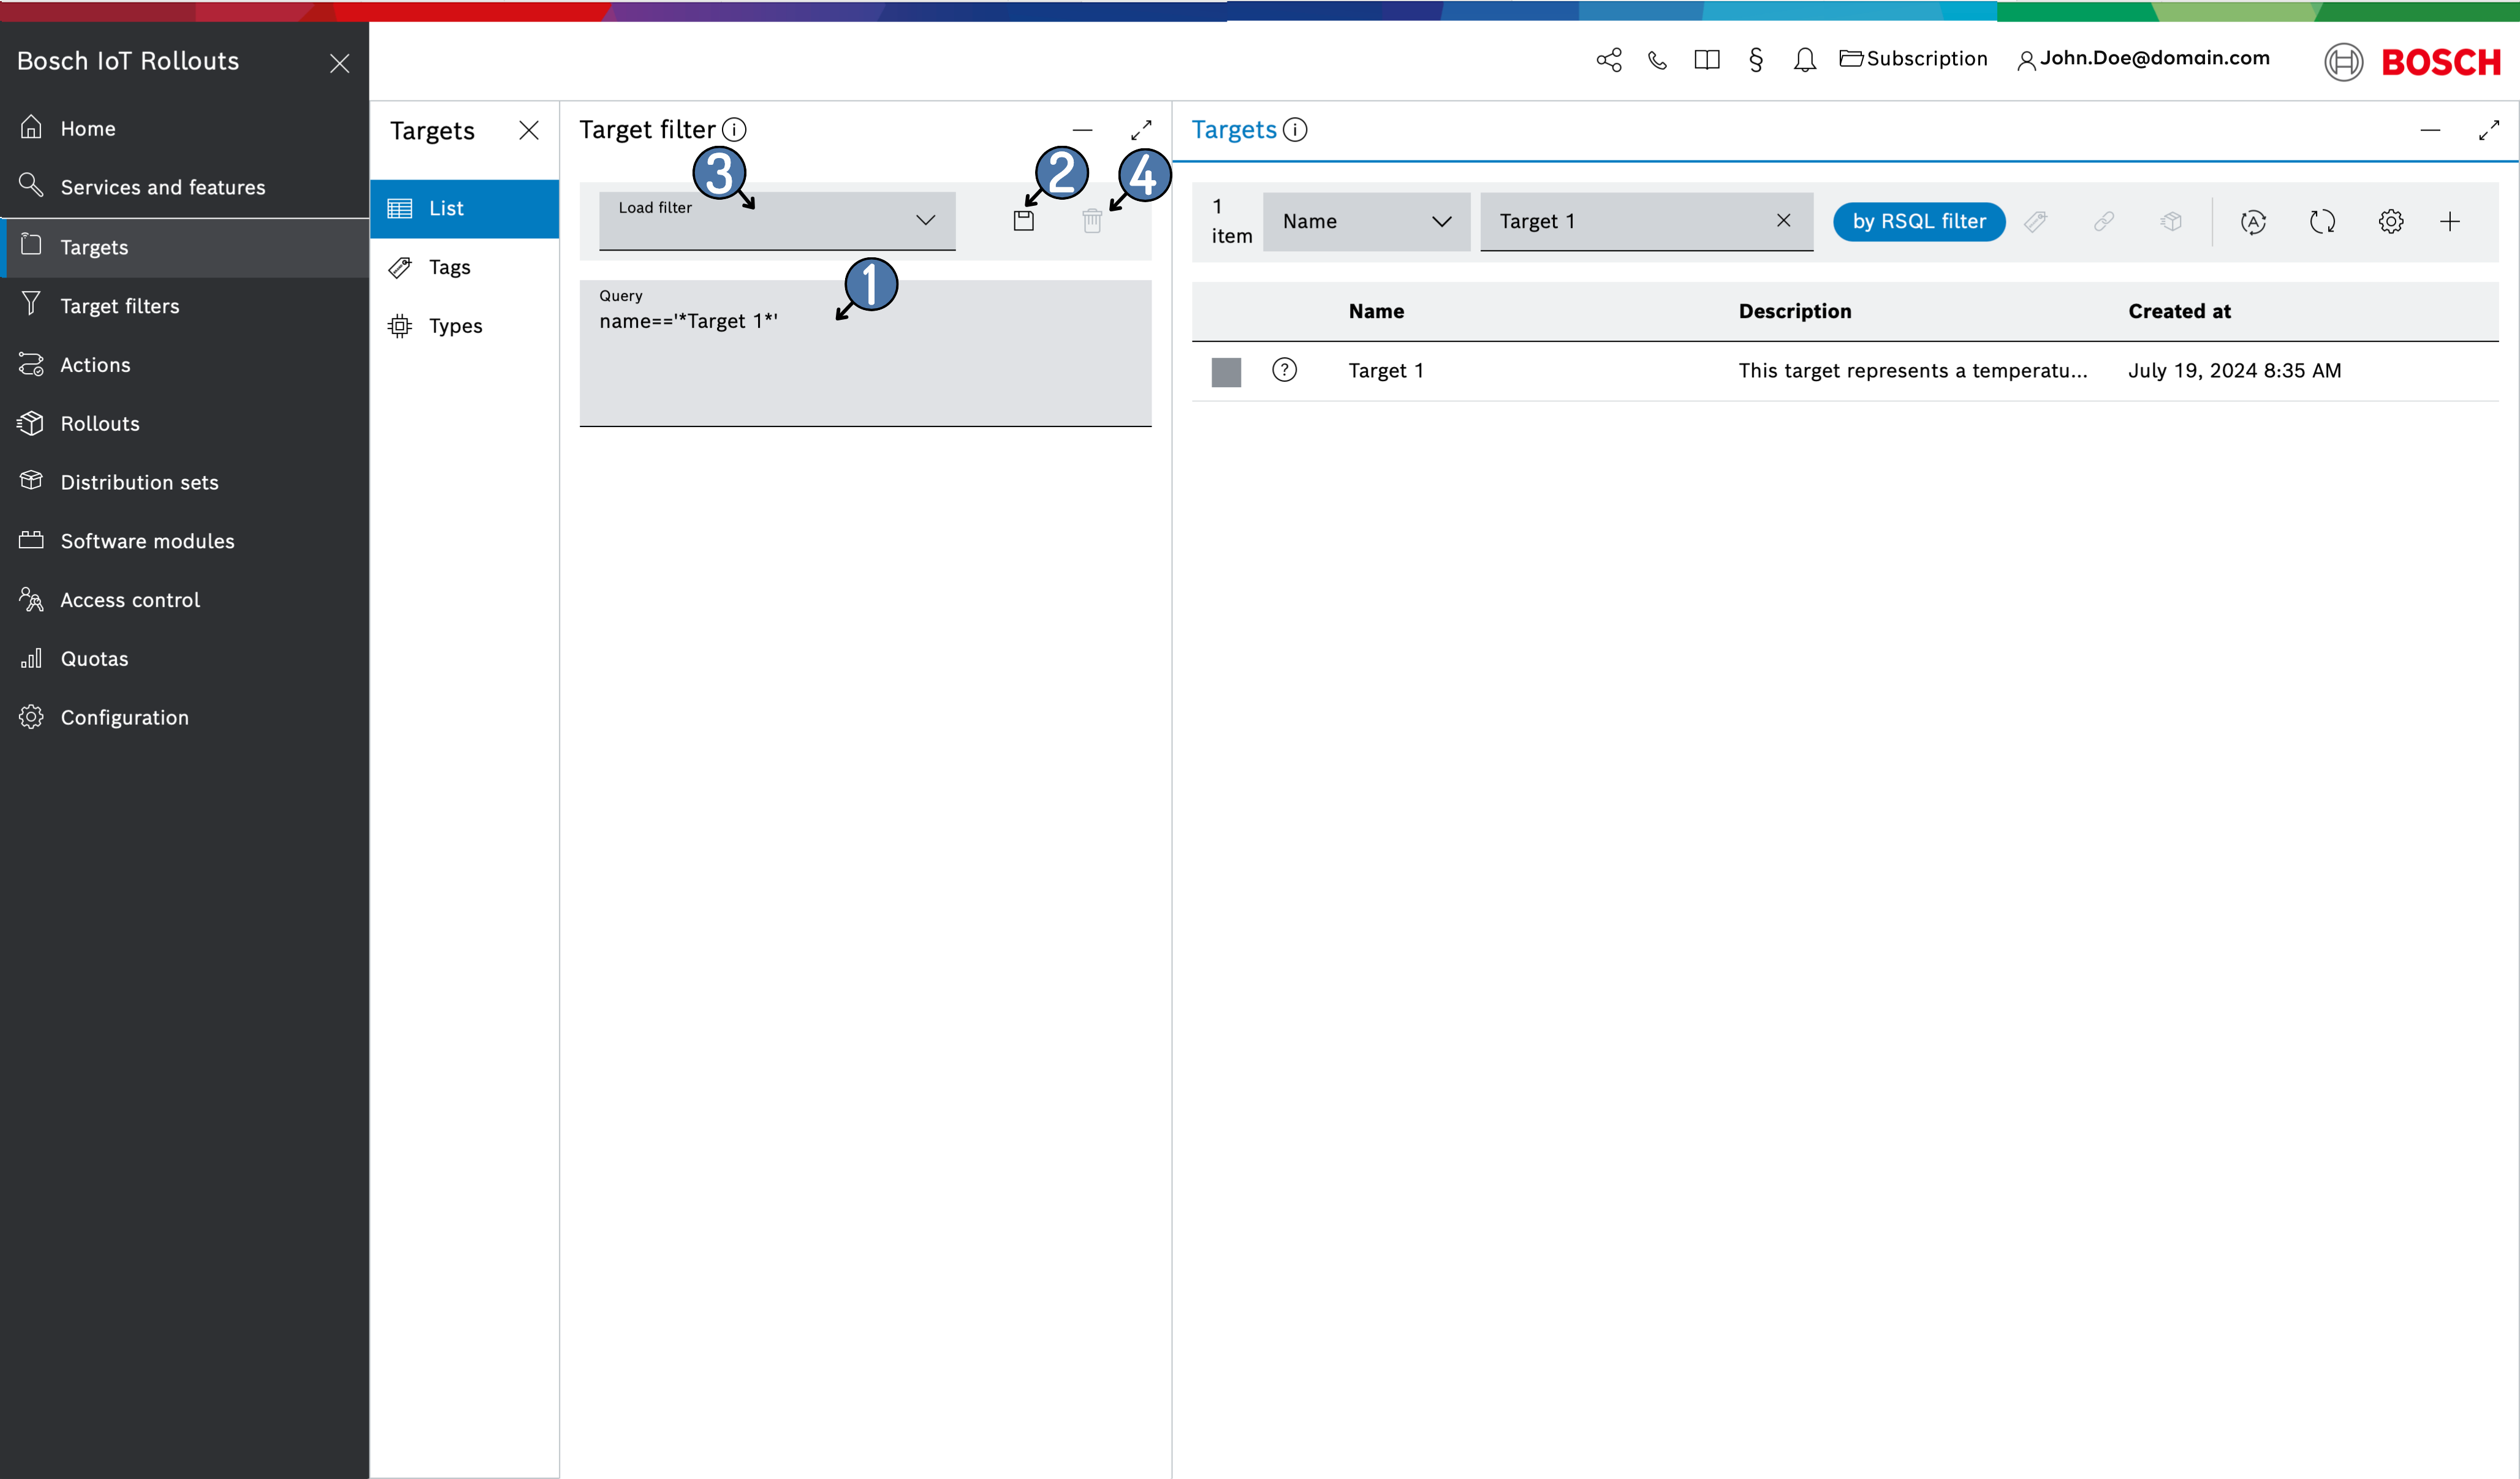Click the settings gear icon in Targets
The width and height of the screenshot is (2520, 1479).
(x=2389, y=220)
